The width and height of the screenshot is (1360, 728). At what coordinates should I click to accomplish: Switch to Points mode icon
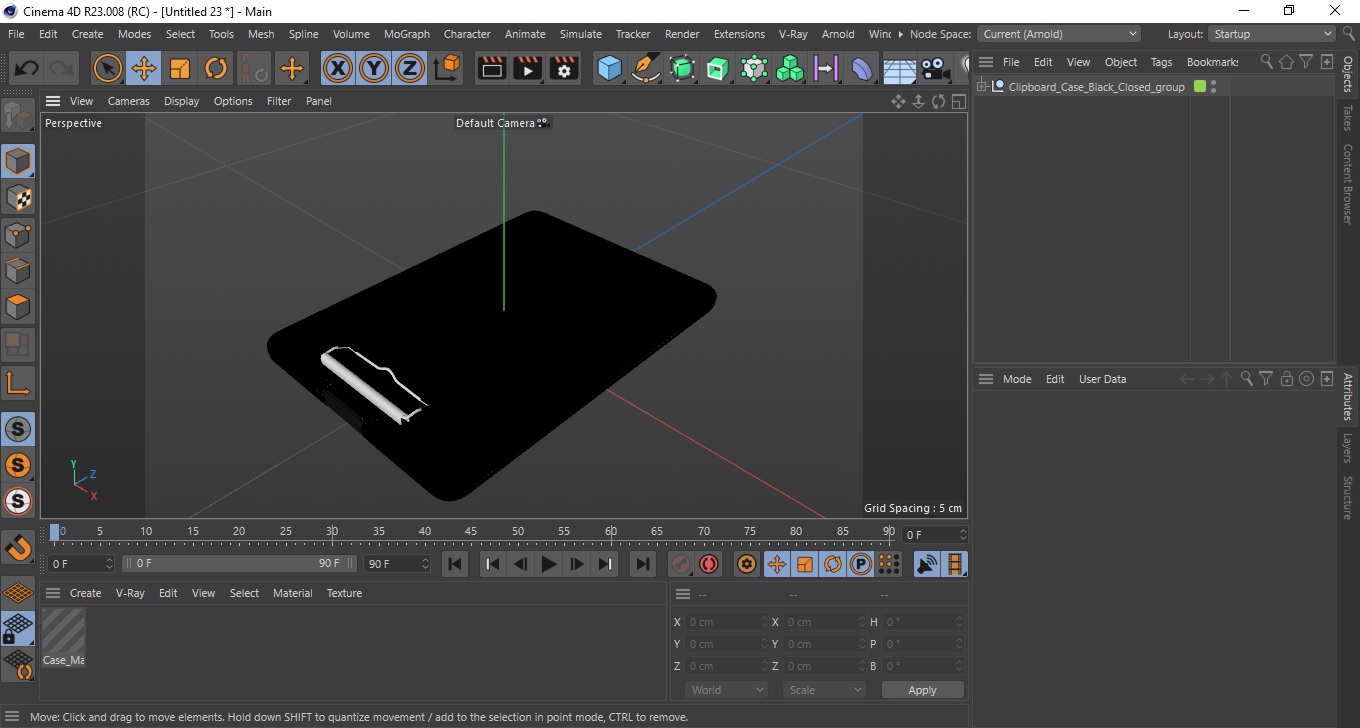(x=18, y=235)
